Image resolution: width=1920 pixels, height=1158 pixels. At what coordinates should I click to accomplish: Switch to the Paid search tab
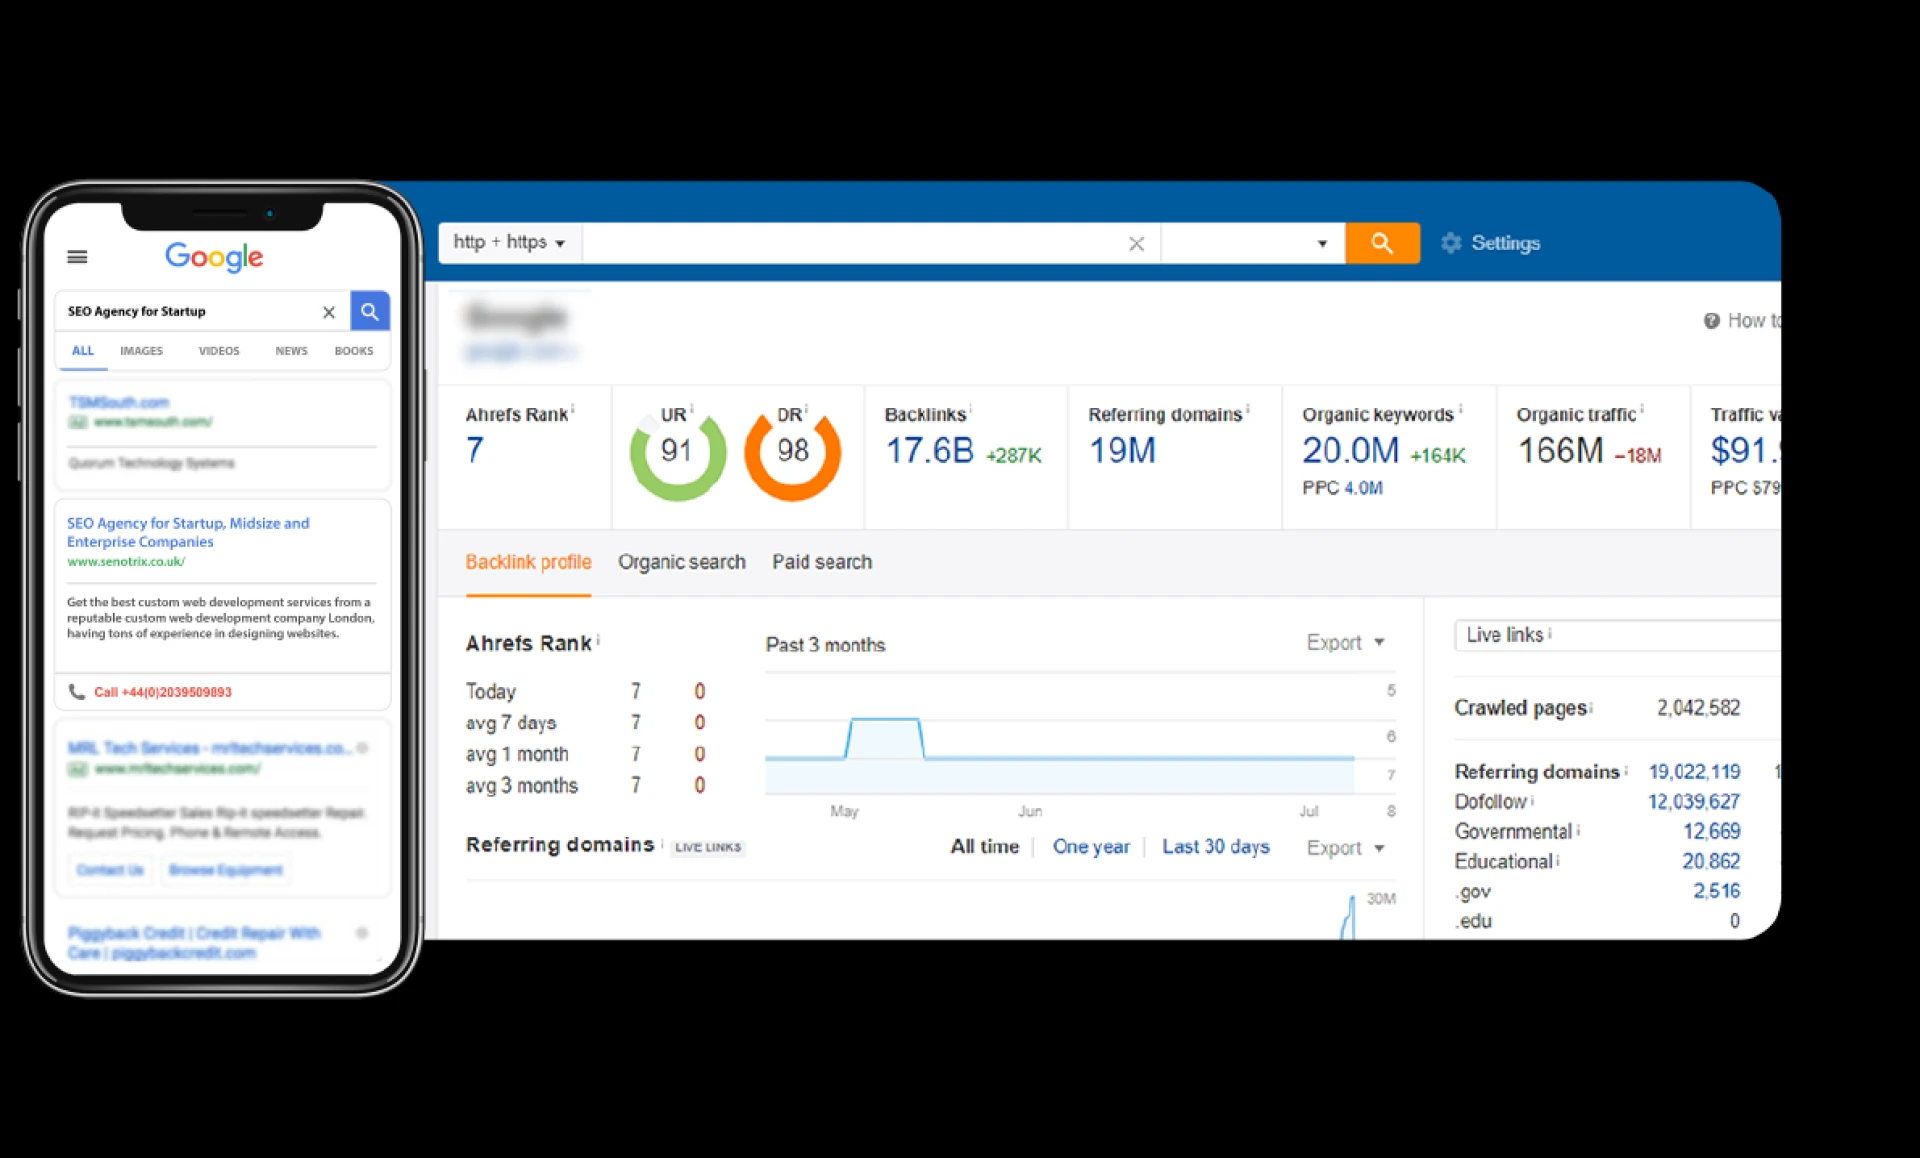click(x=821, y=562)
